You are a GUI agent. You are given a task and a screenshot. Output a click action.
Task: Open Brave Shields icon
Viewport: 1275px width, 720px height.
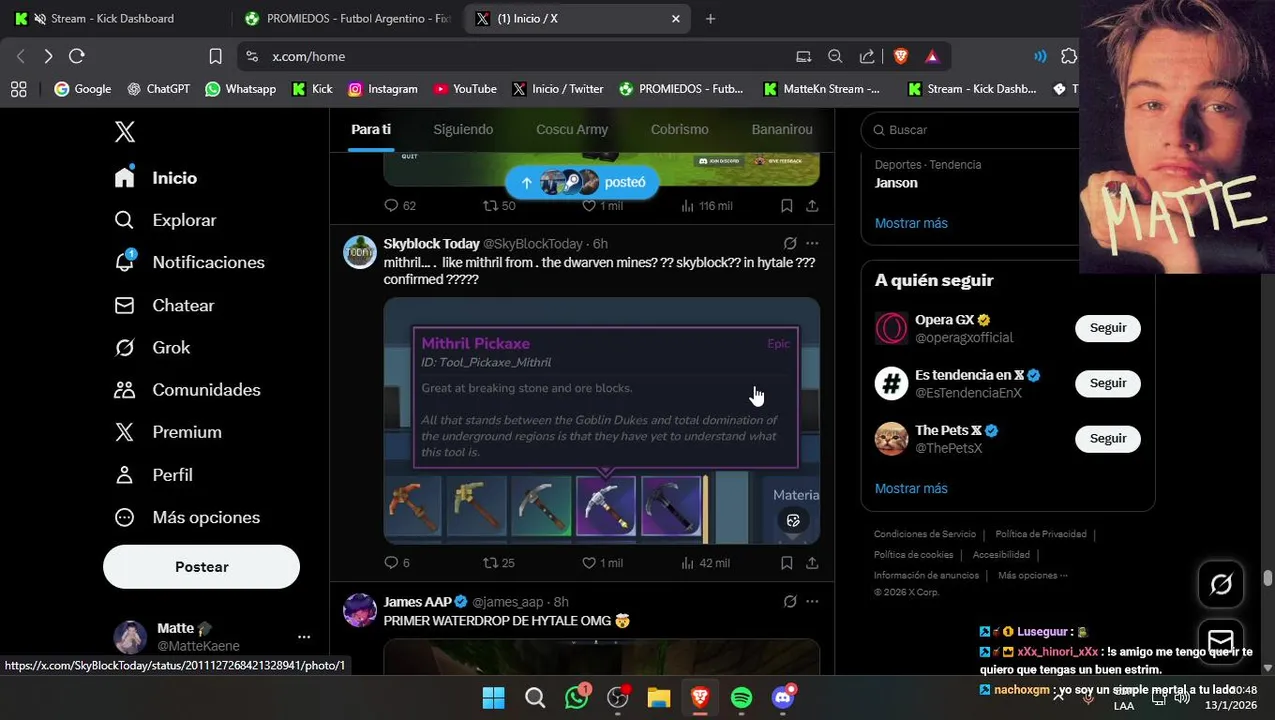[900, 56]
